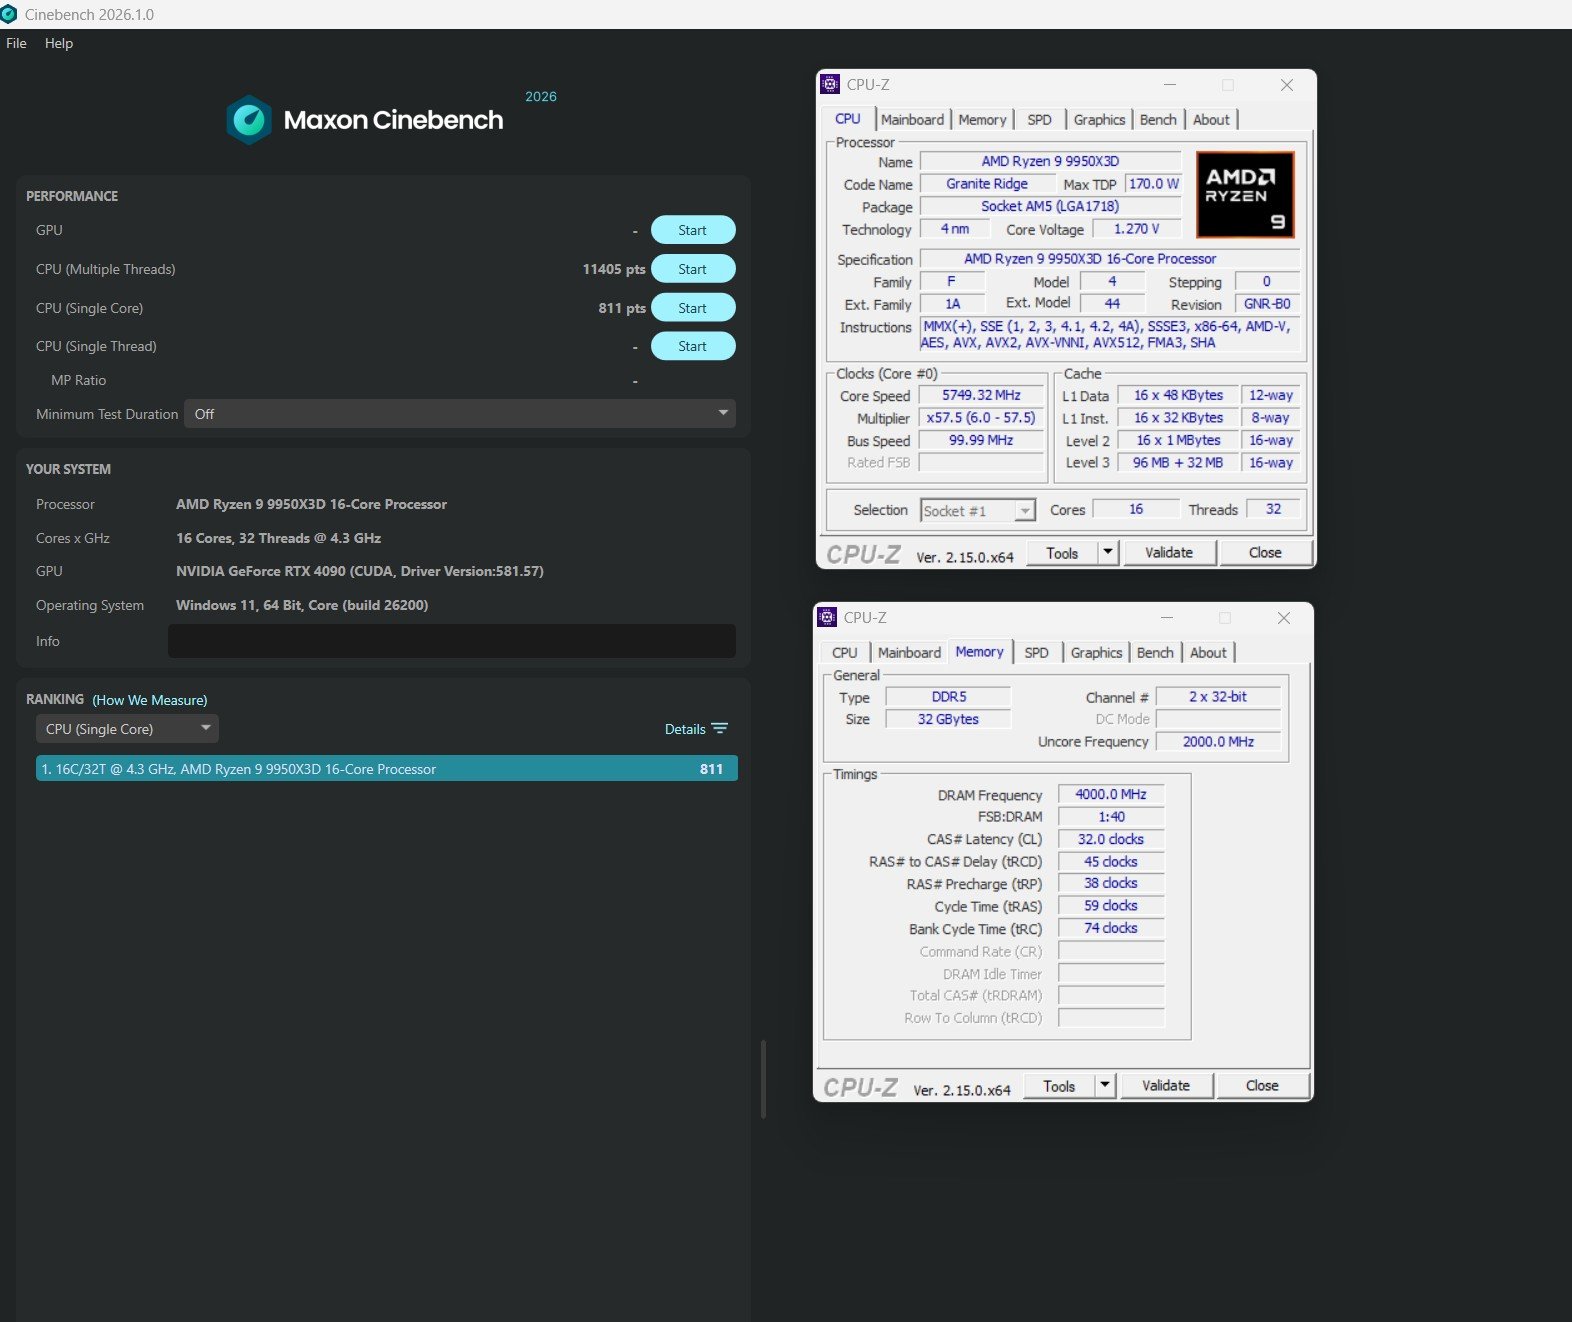The image size is (1572, 1322).
Task: Click the 11405 pts multi-thread score
Action: point(614,269)
